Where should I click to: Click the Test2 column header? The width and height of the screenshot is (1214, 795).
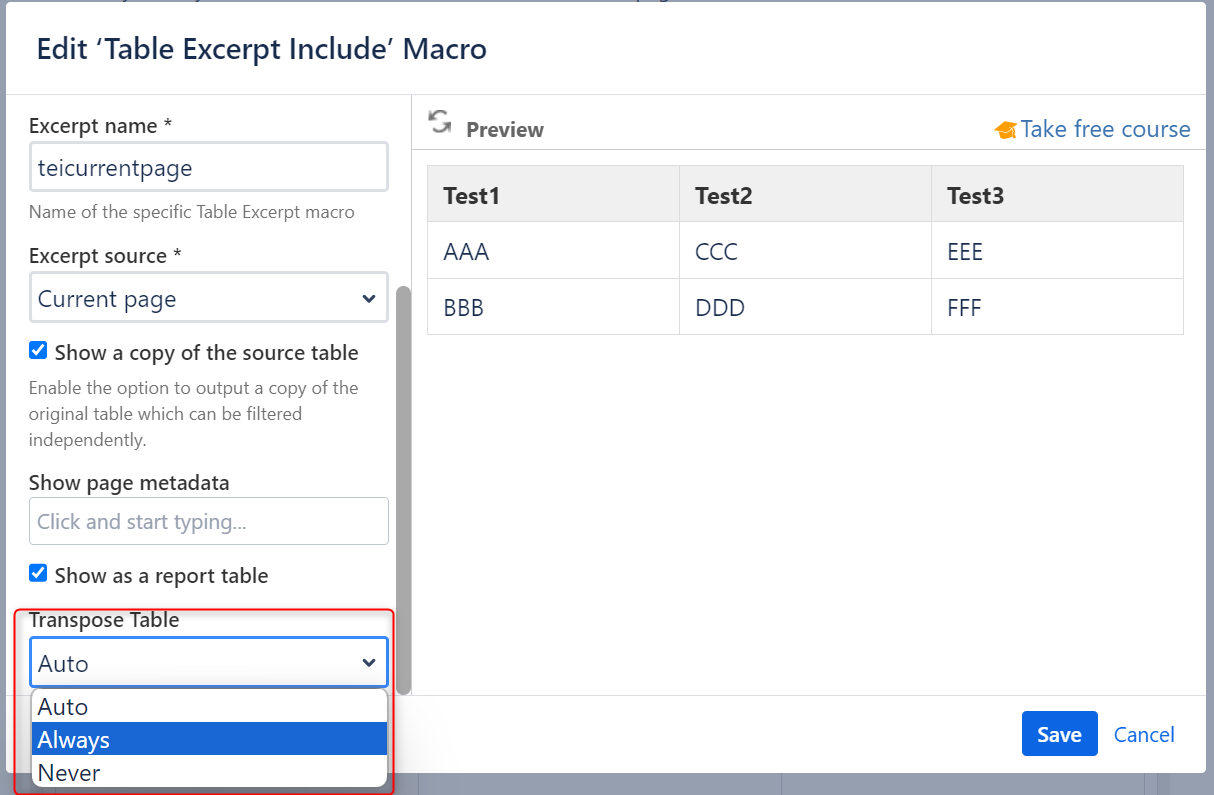[724, 196]
